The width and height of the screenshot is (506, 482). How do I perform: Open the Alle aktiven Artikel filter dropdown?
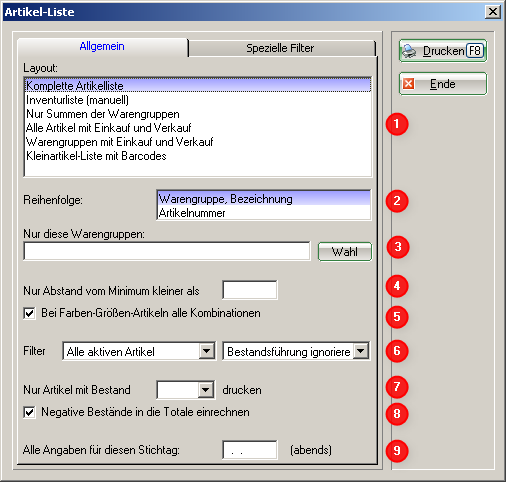click(x=206, y=351)
